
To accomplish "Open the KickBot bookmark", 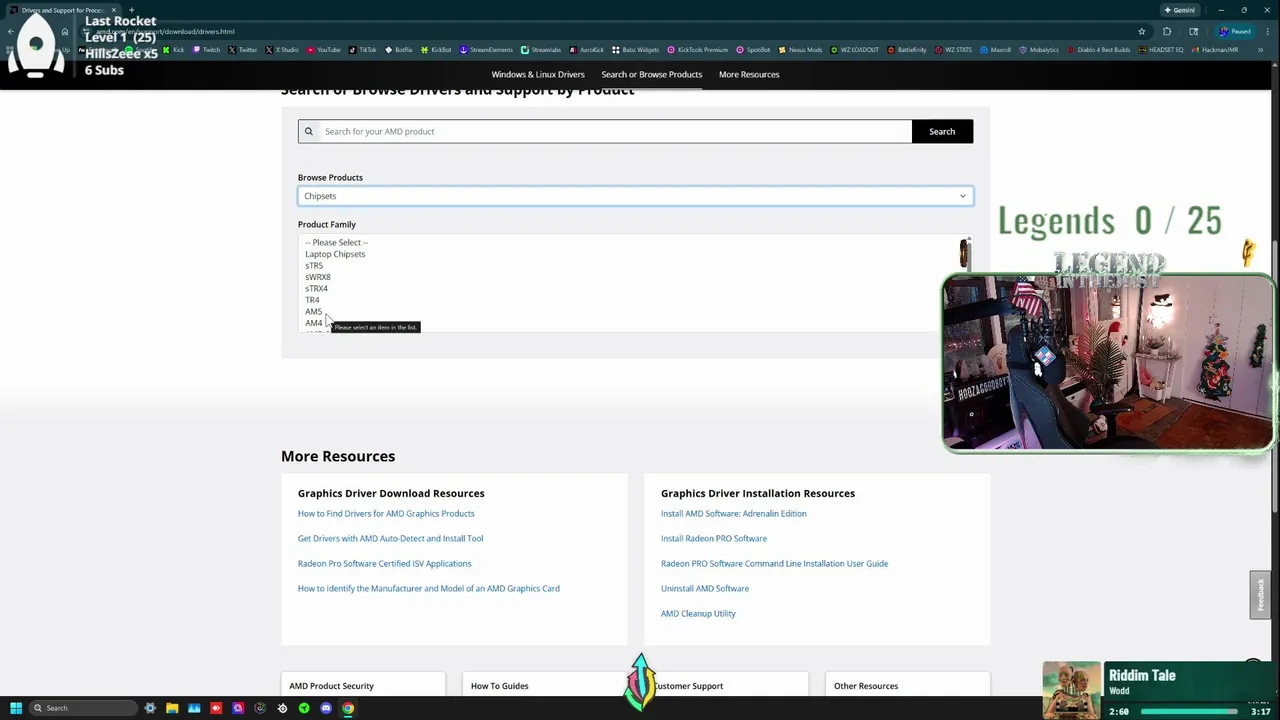I will point(436,50).
